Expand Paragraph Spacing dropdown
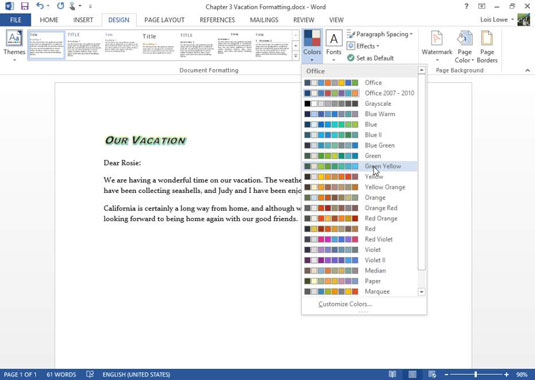This screenshot has height=380, width=535. (x=380, y=34)
